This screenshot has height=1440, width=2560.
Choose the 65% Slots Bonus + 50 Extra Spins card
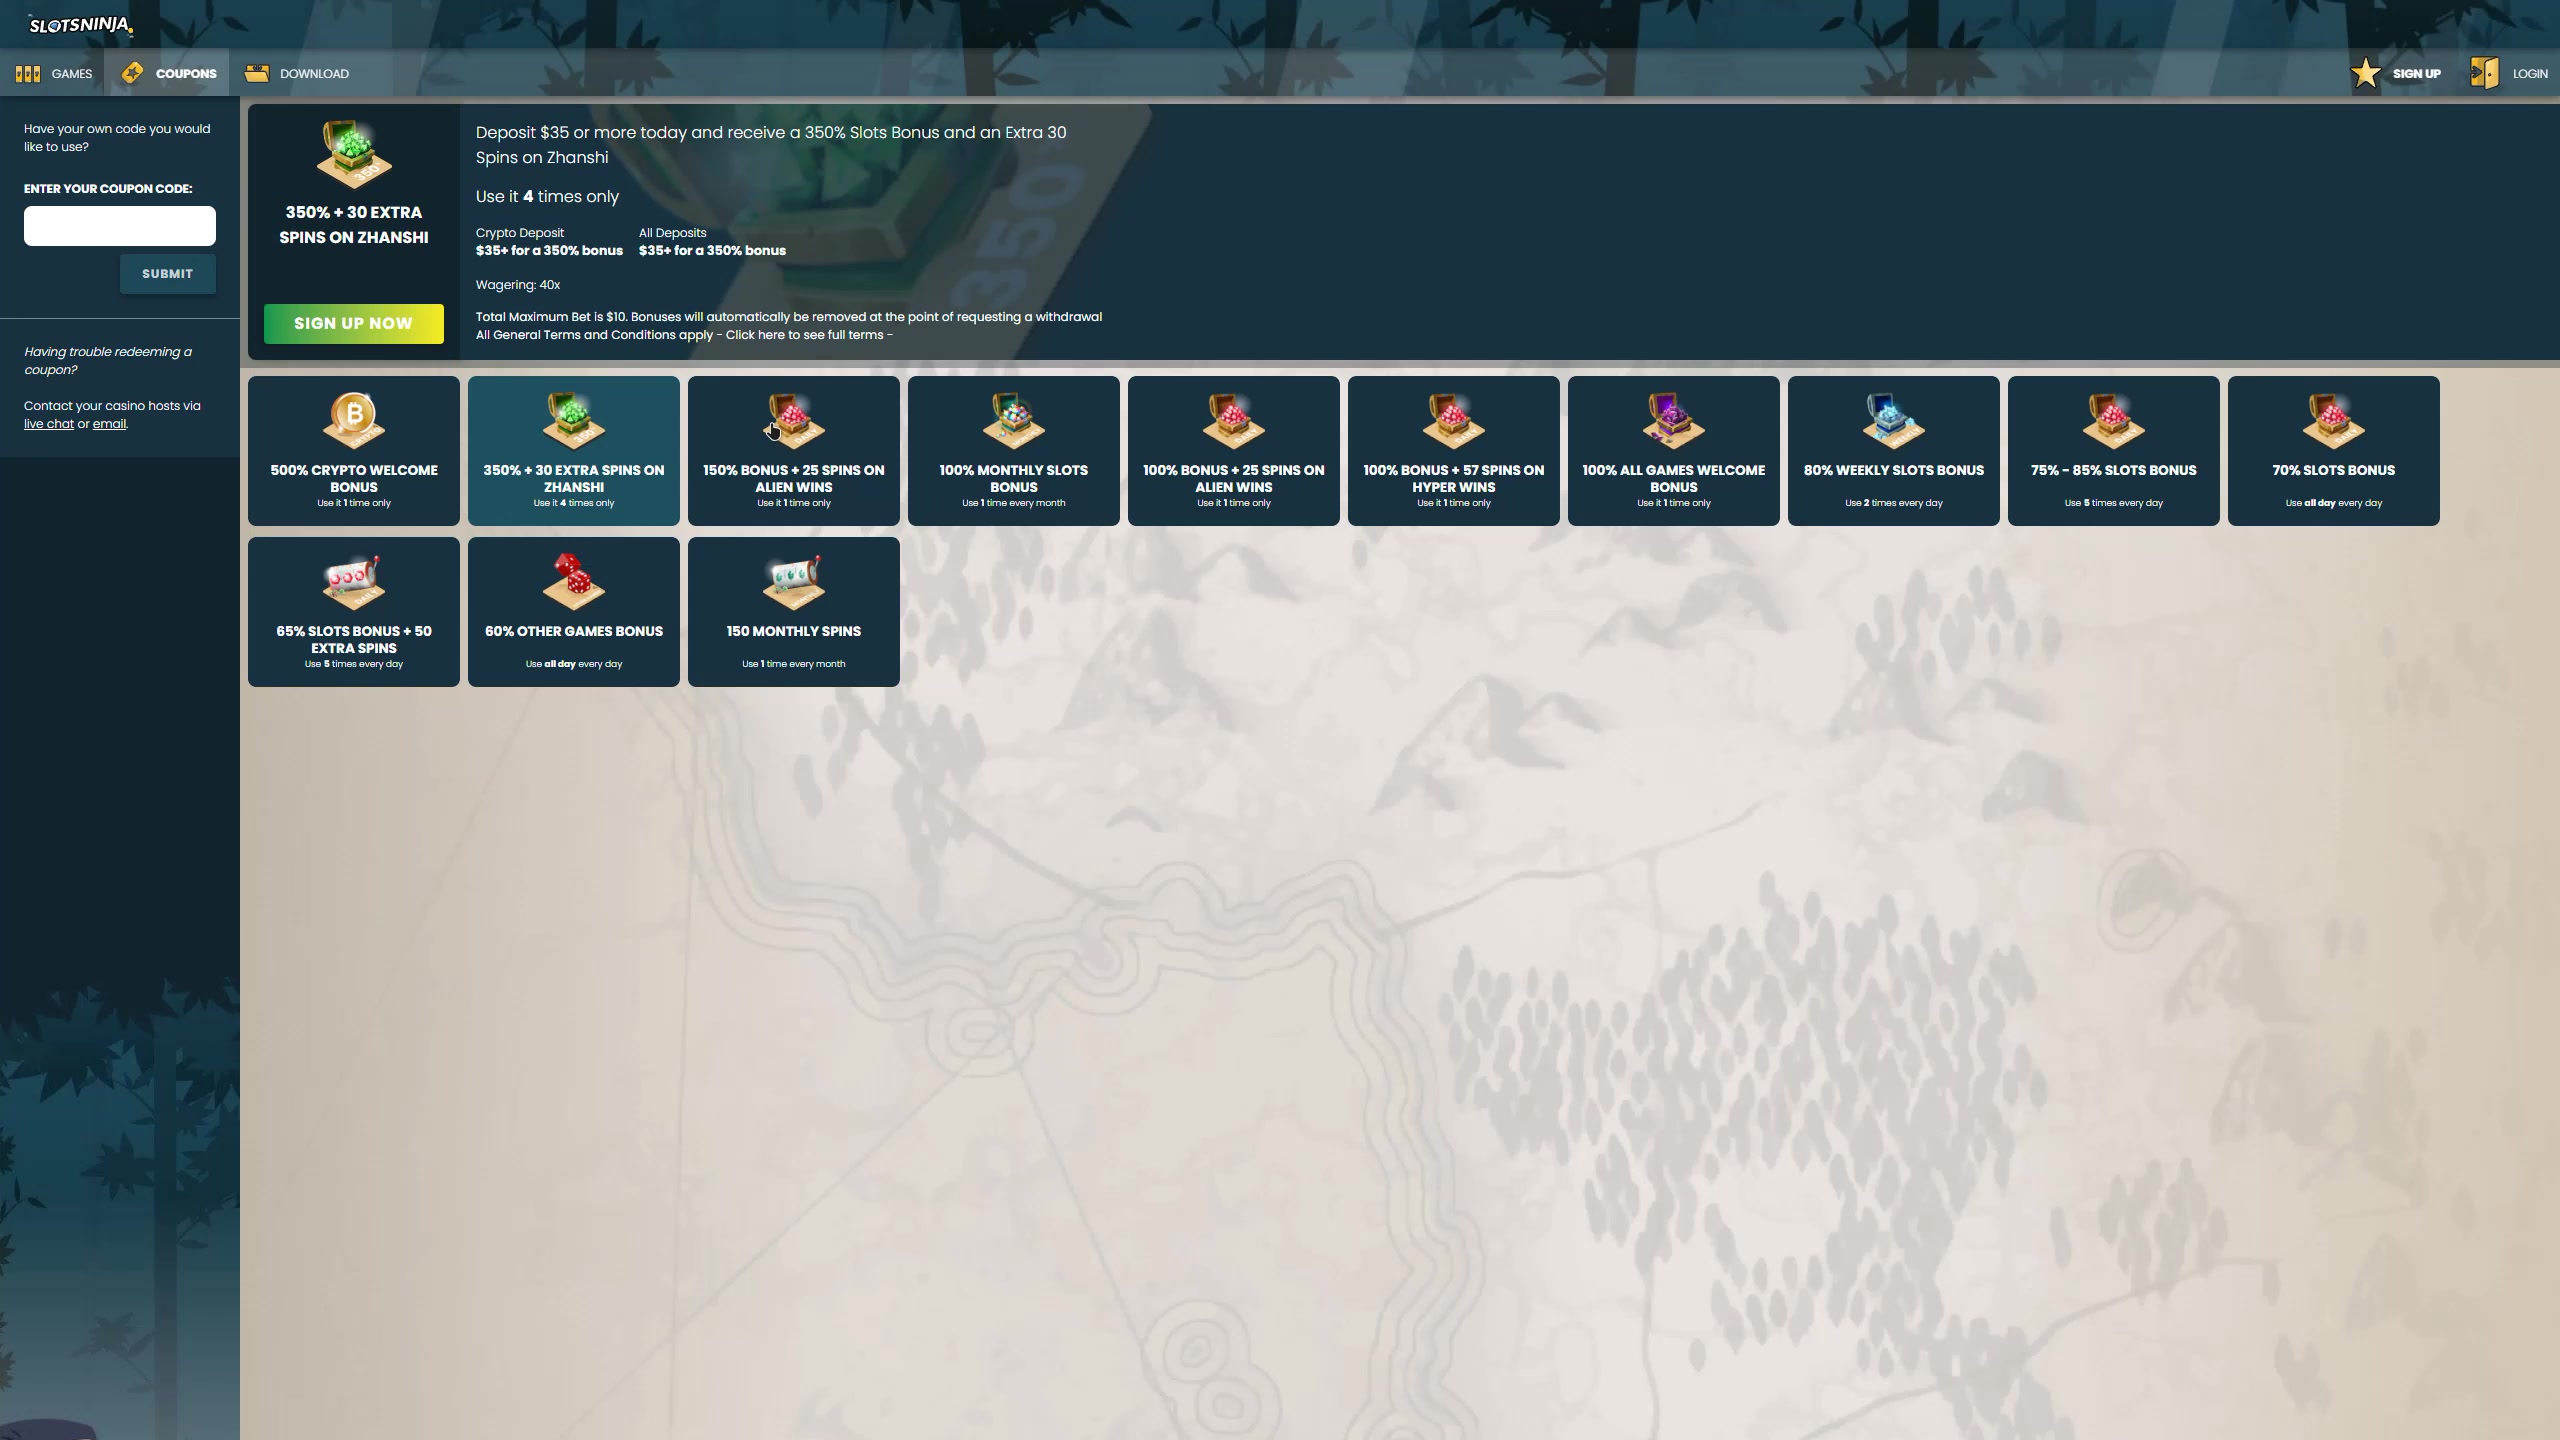coord(353,612)
